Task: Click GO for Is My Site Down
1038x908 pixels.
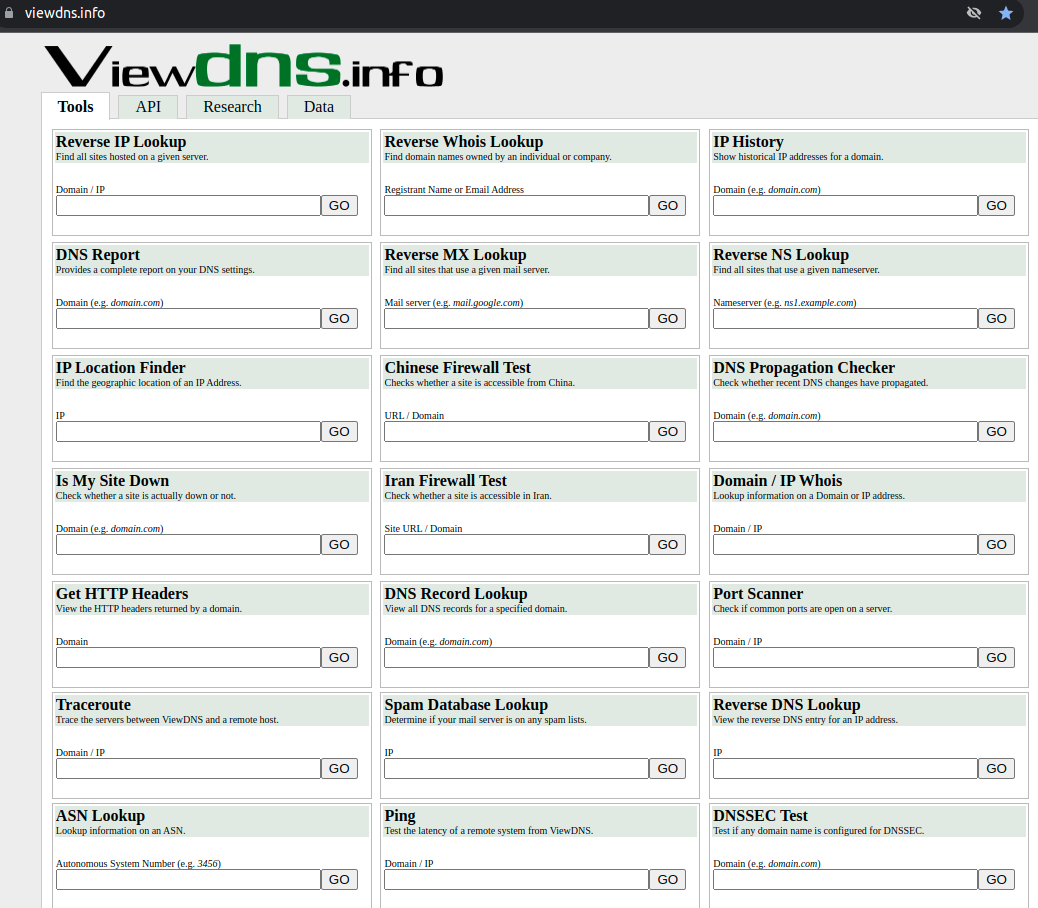Action: pyautogui.click(x=339, y=545)
